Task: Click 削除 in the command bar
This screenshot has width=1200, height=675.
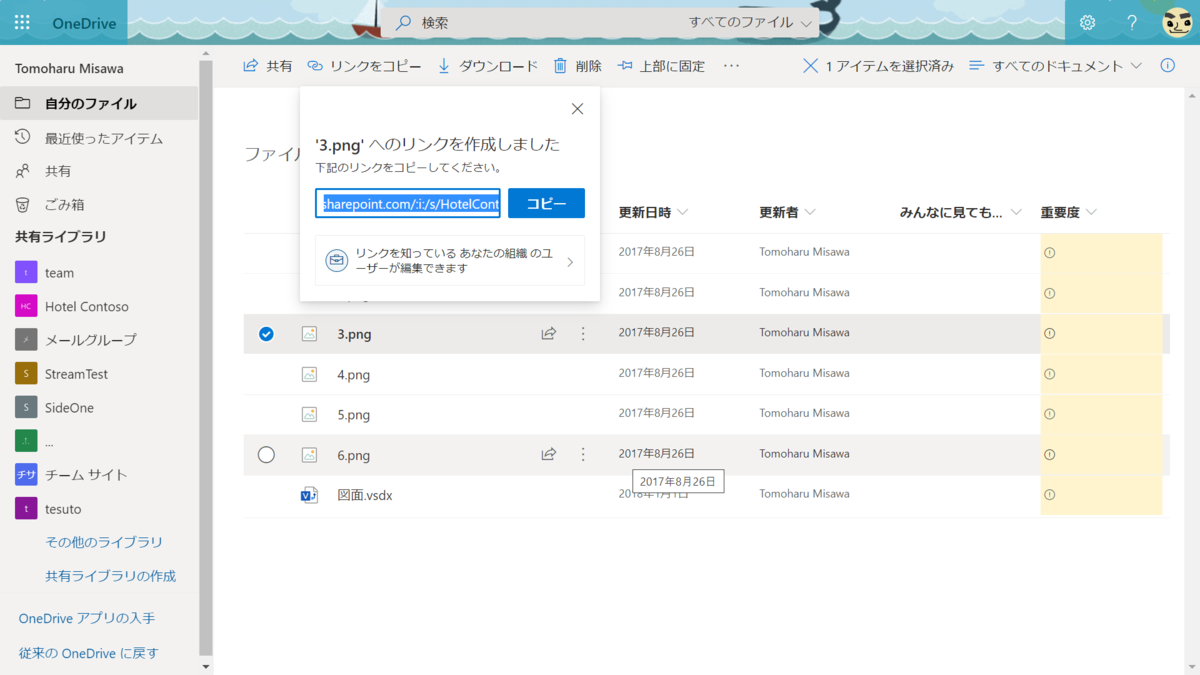Action: [578, 66]
